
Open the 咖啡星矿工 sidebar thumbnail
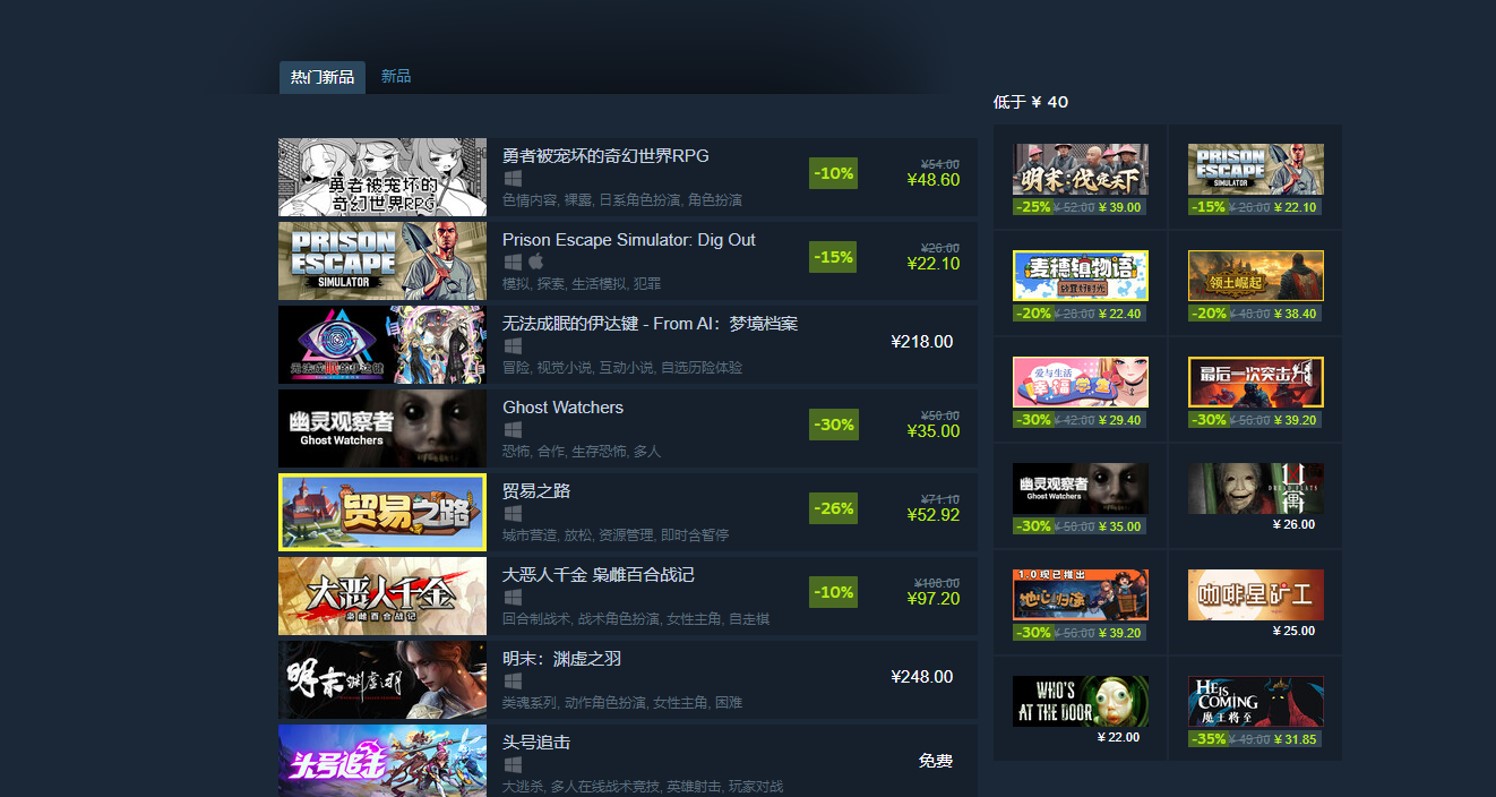coord(1256,595)
